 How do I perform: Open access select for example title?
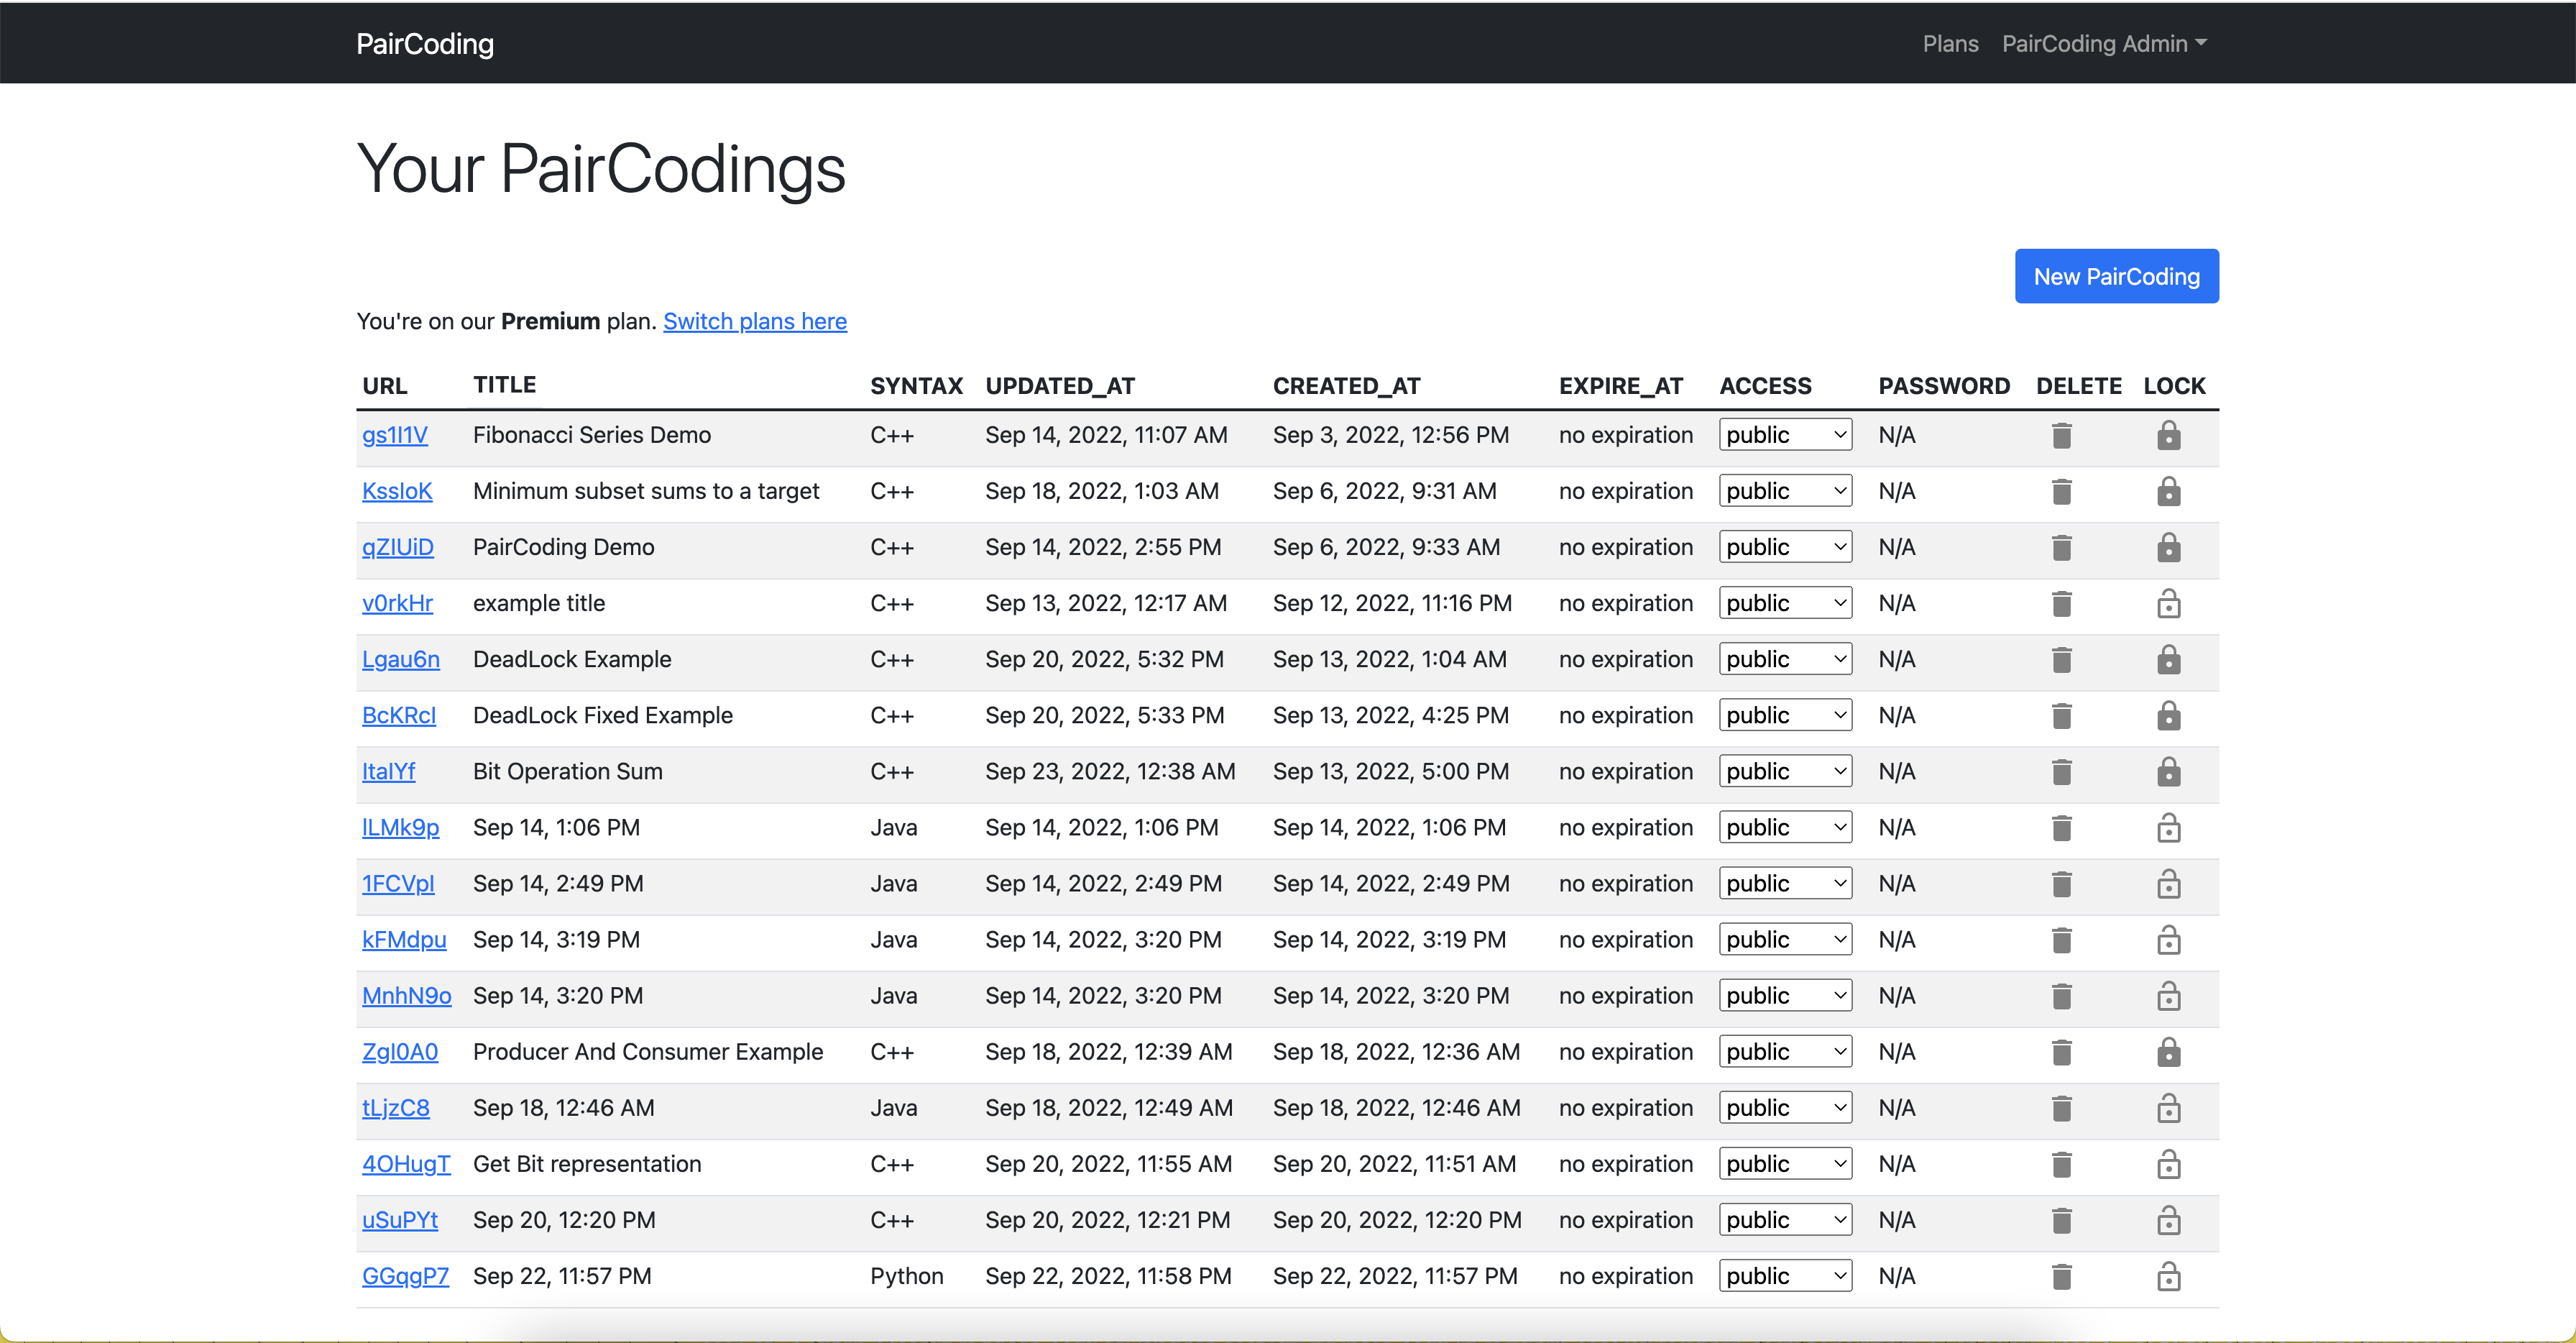(x=1785, y=603)
